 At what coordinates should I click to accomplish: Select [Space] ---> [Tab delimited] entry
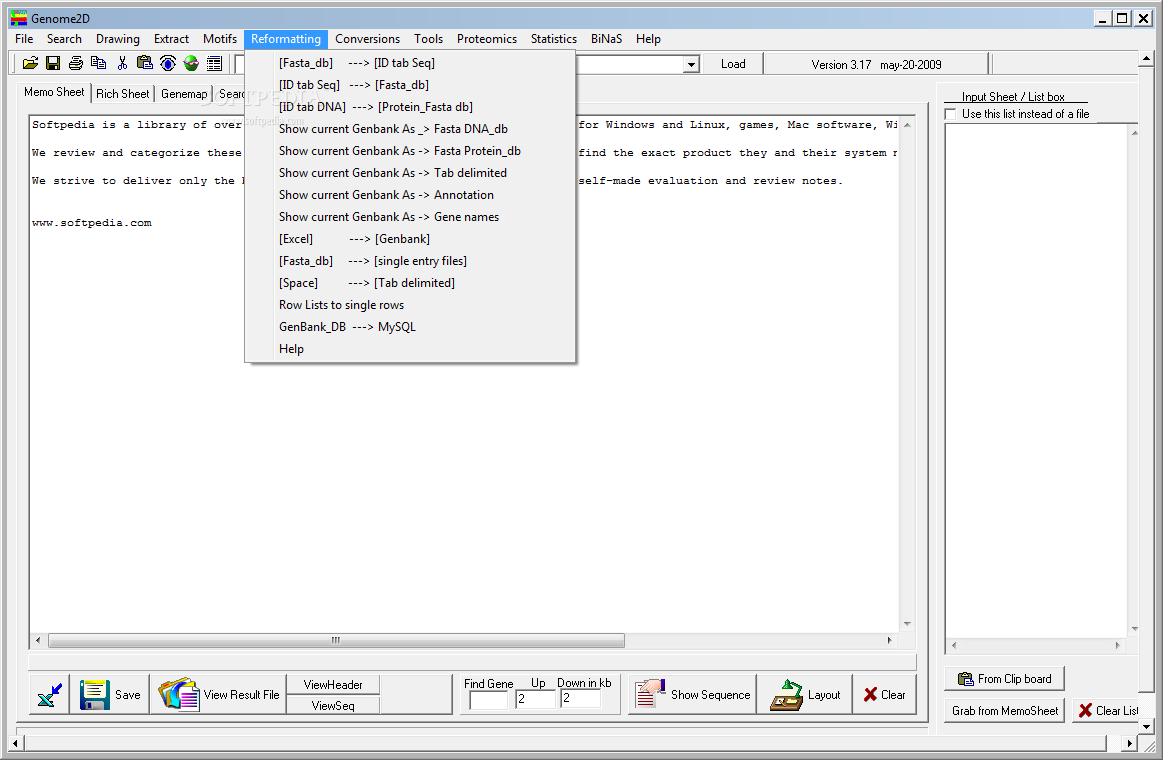click(410, 282)
